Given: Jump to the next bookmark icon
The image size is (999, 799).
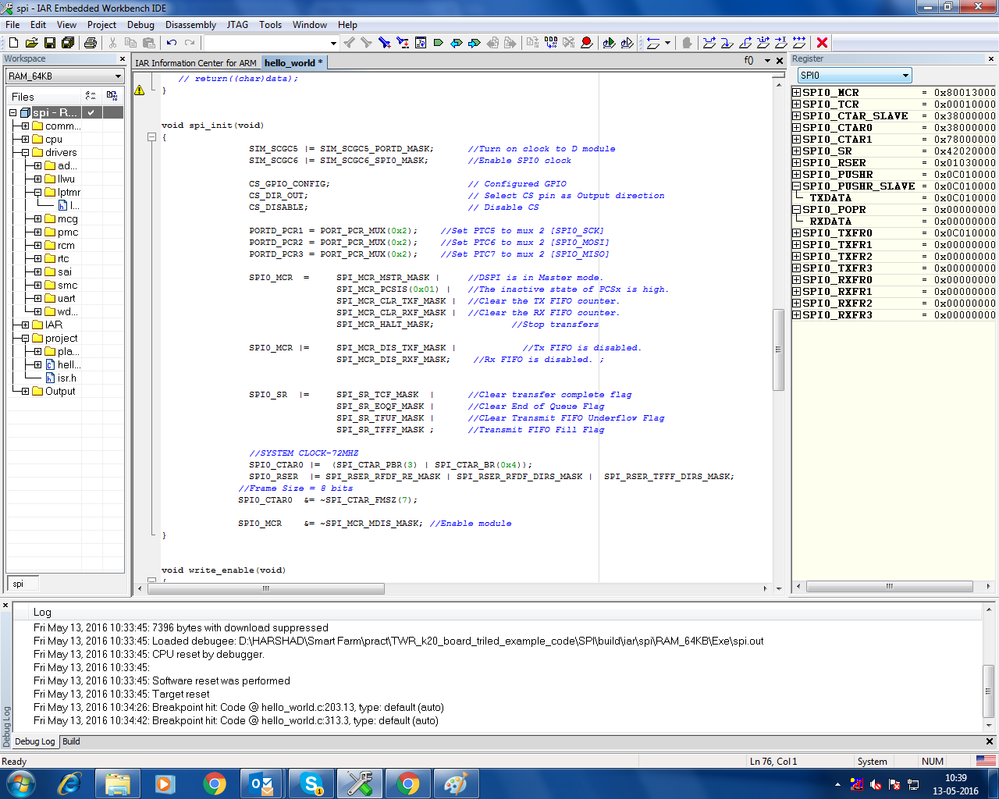Looking at the screenshot, I should tap(474, 43).
